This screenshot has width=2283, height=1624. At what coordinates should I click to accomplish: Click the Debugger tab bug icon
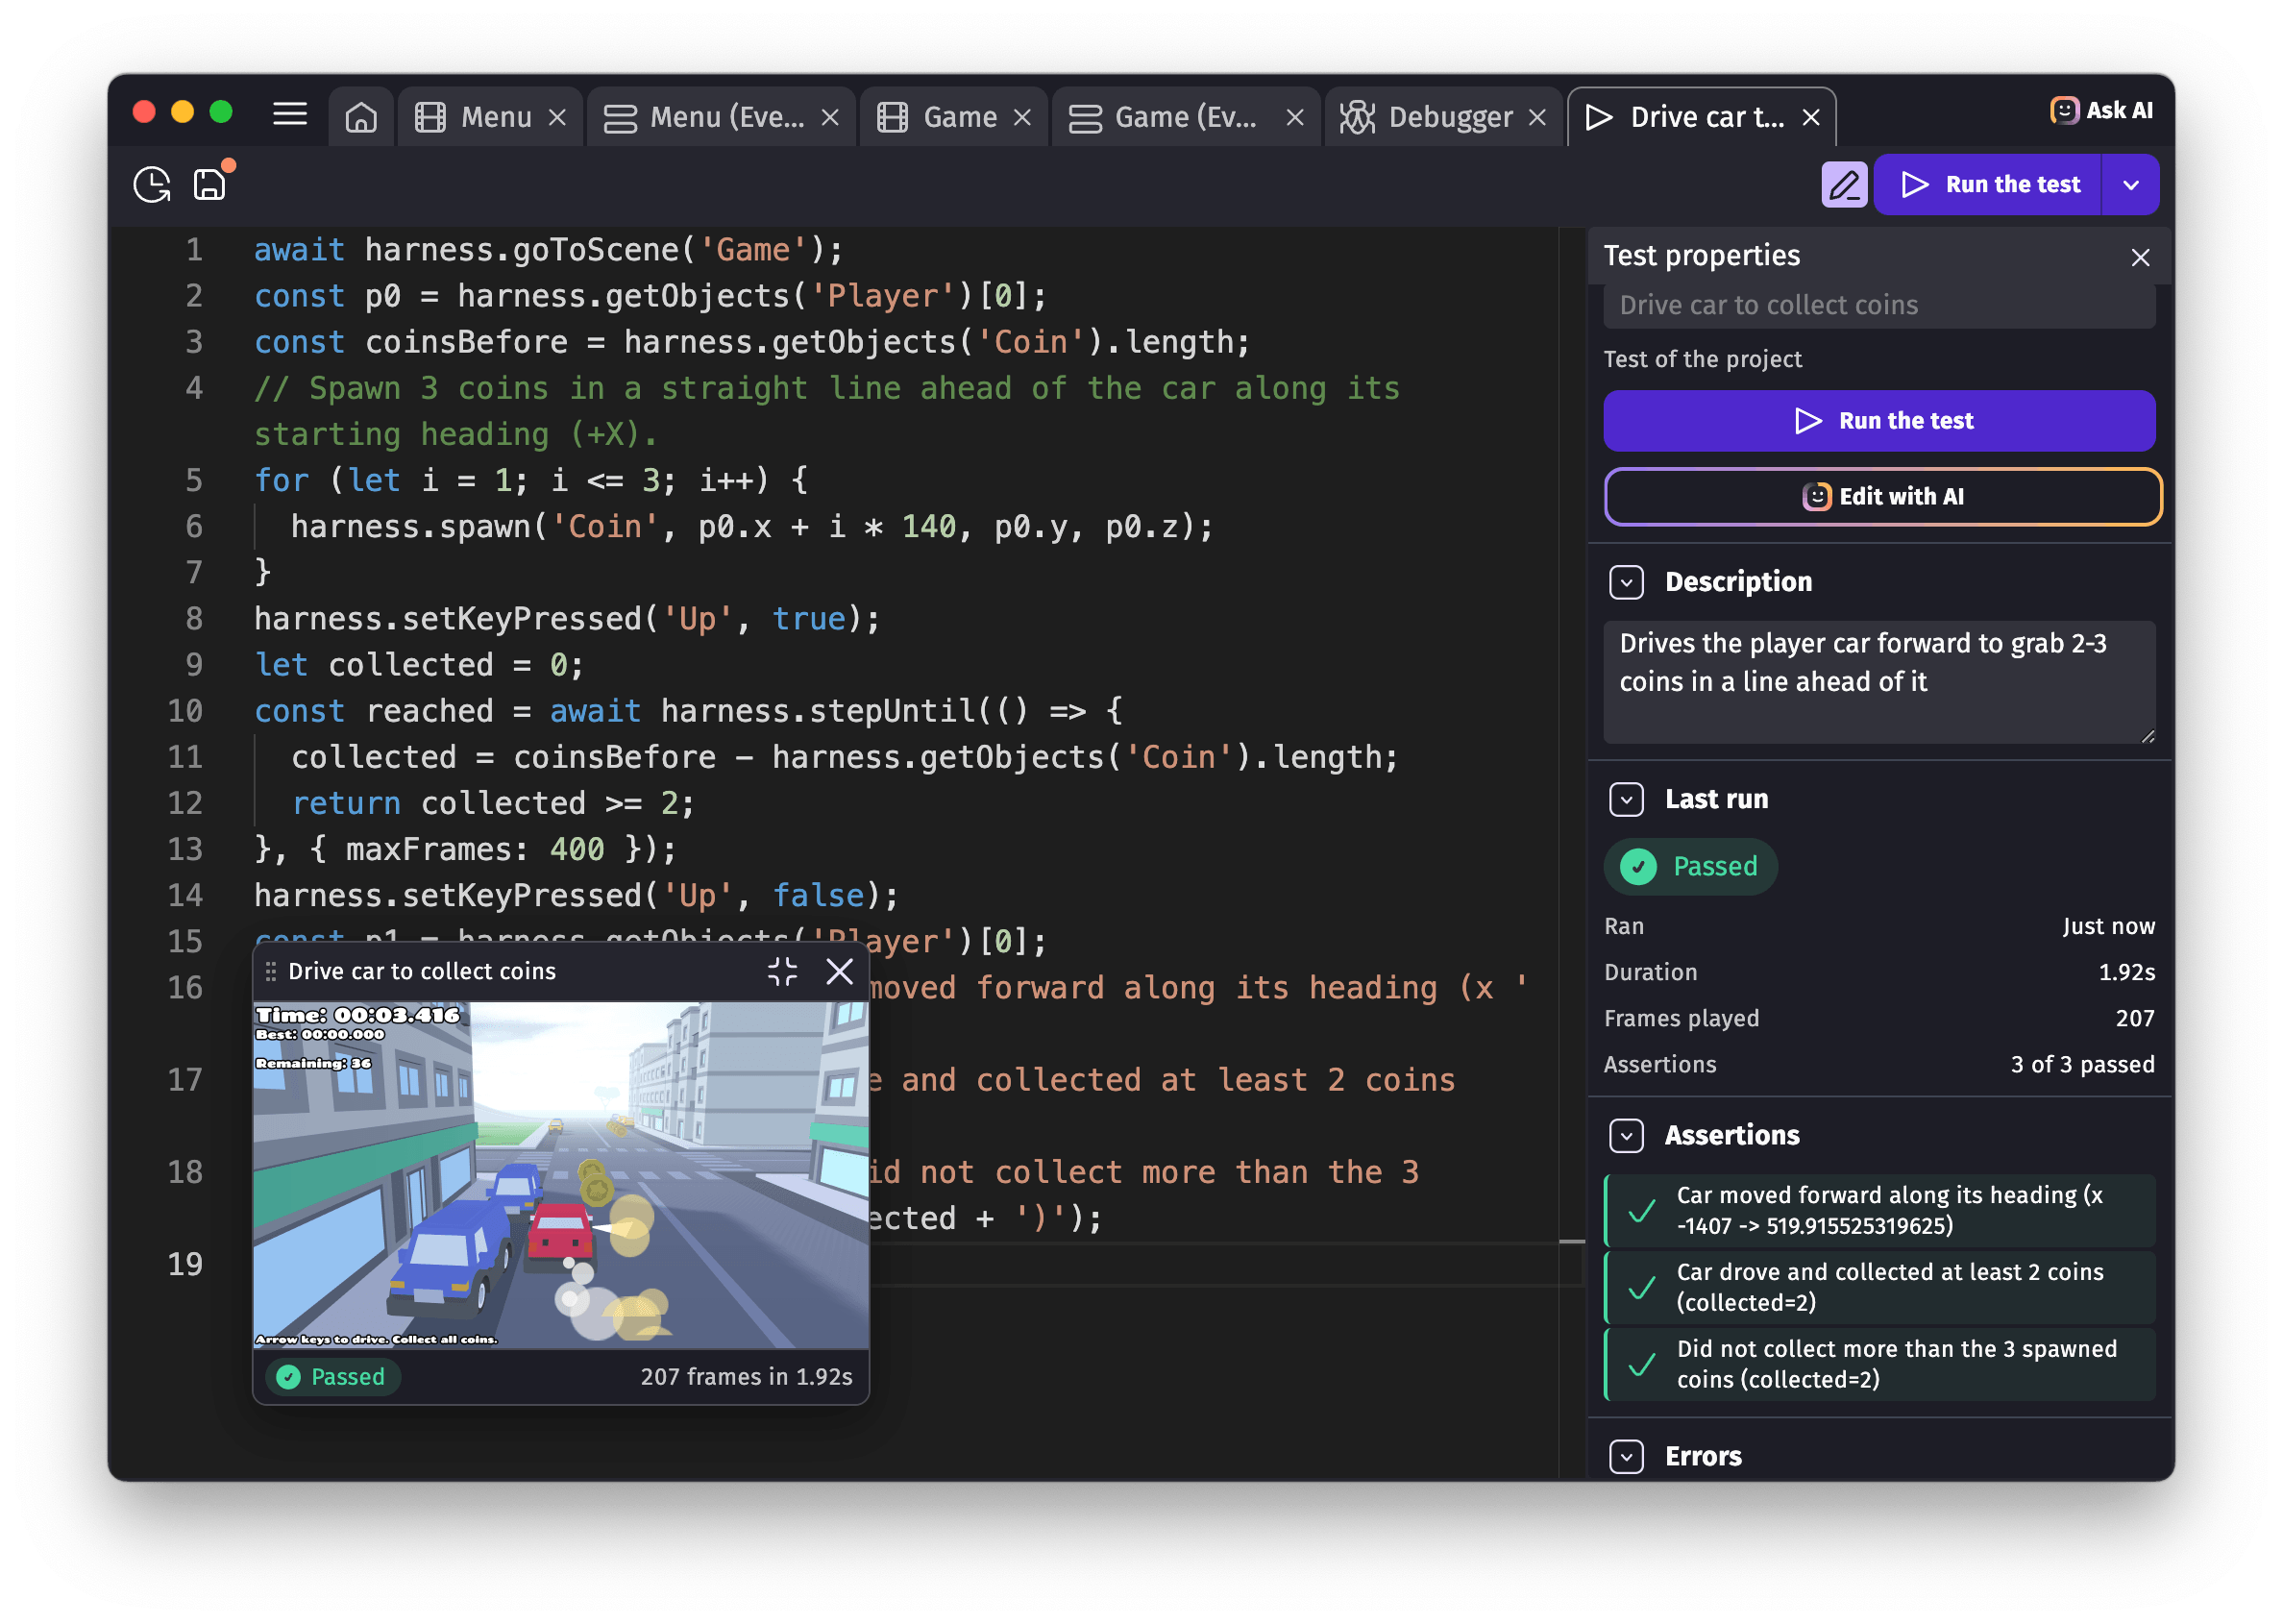pos(1357,117)
